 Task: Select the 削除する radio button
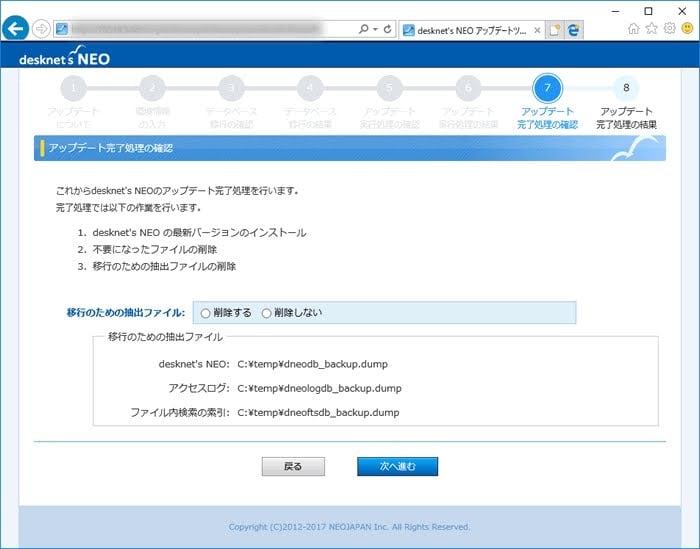pyautogui.click(x=205, y=313)
